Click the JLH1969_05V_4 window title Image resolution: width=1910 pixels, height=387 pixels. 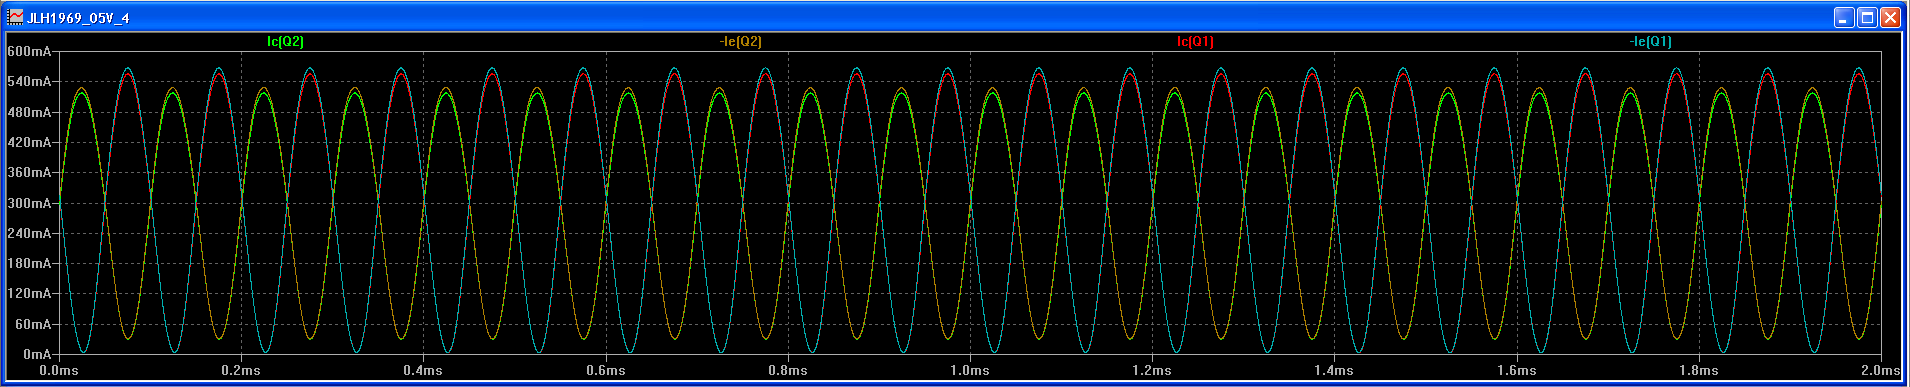(x=78, y=18)
